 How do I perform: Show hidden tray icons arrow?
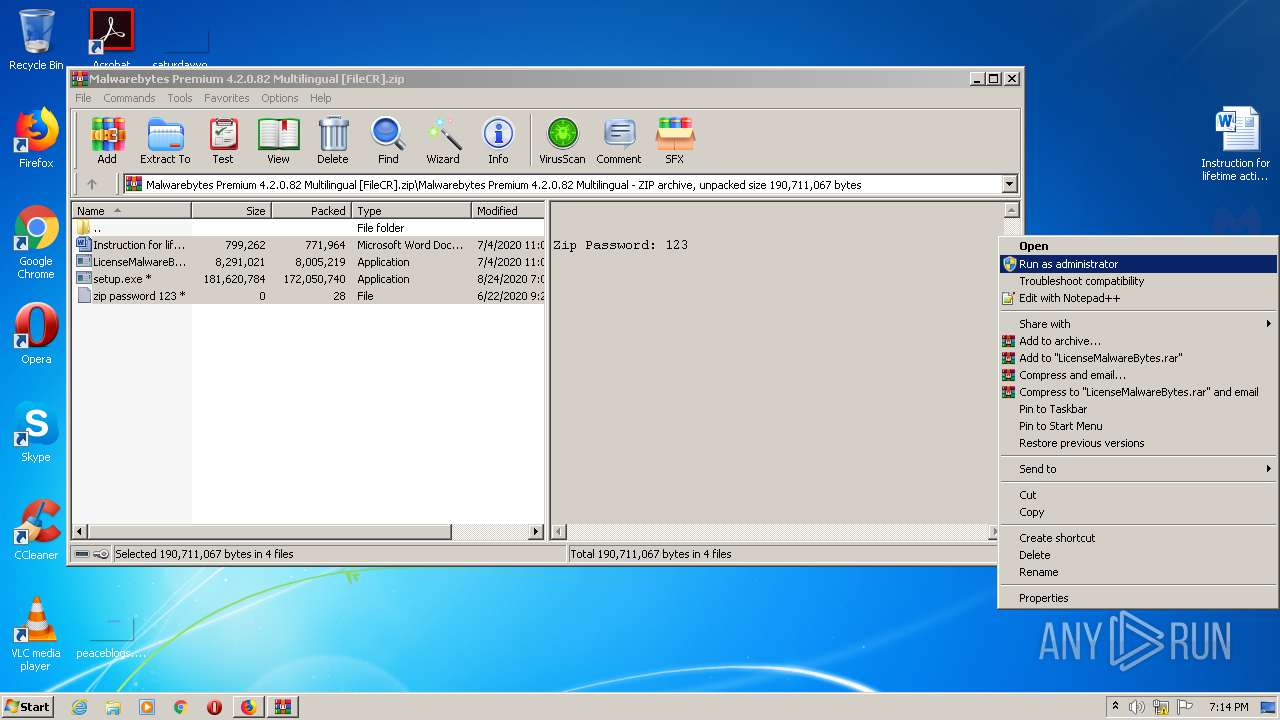click(1115, 707)
